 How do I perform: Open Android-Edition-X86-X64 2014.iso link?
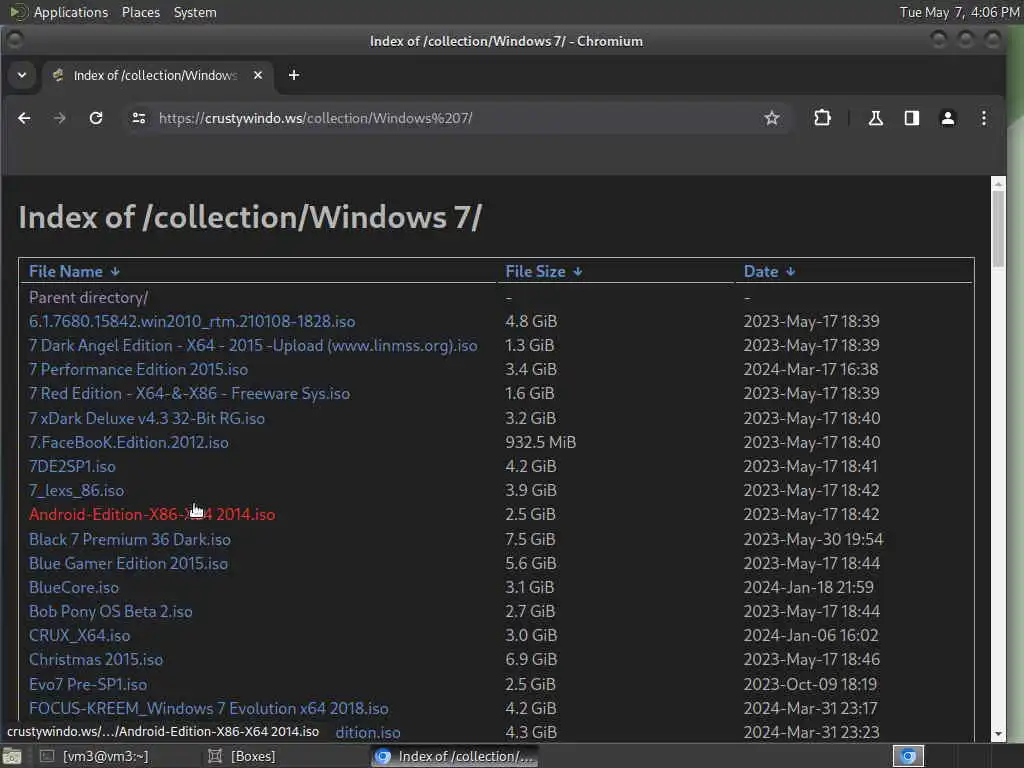[152, 515]
